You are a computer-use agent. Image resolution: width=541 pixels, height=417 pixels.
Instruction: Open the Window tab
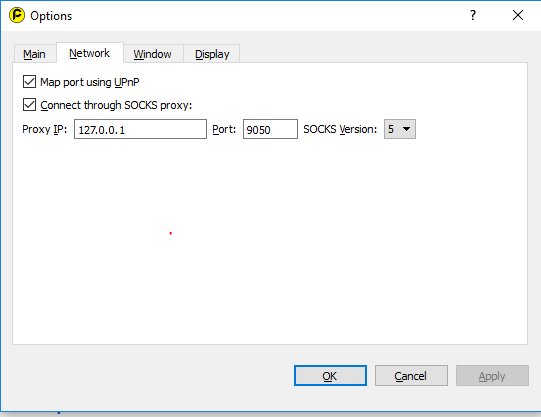pyautogui.click(x=153, y=54)
